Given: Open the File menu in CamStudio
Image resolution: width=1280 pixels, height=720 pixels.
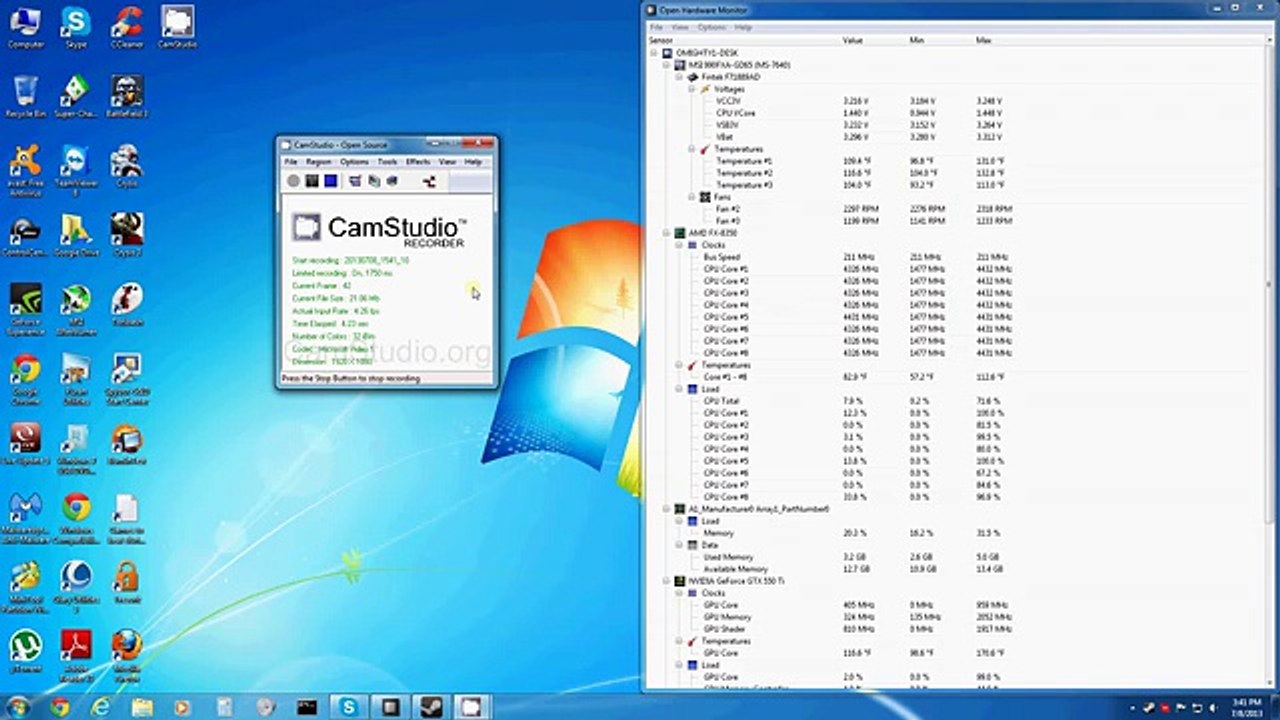Looking at the screenshot, I should pyautogui.click(x=291, y=161).
